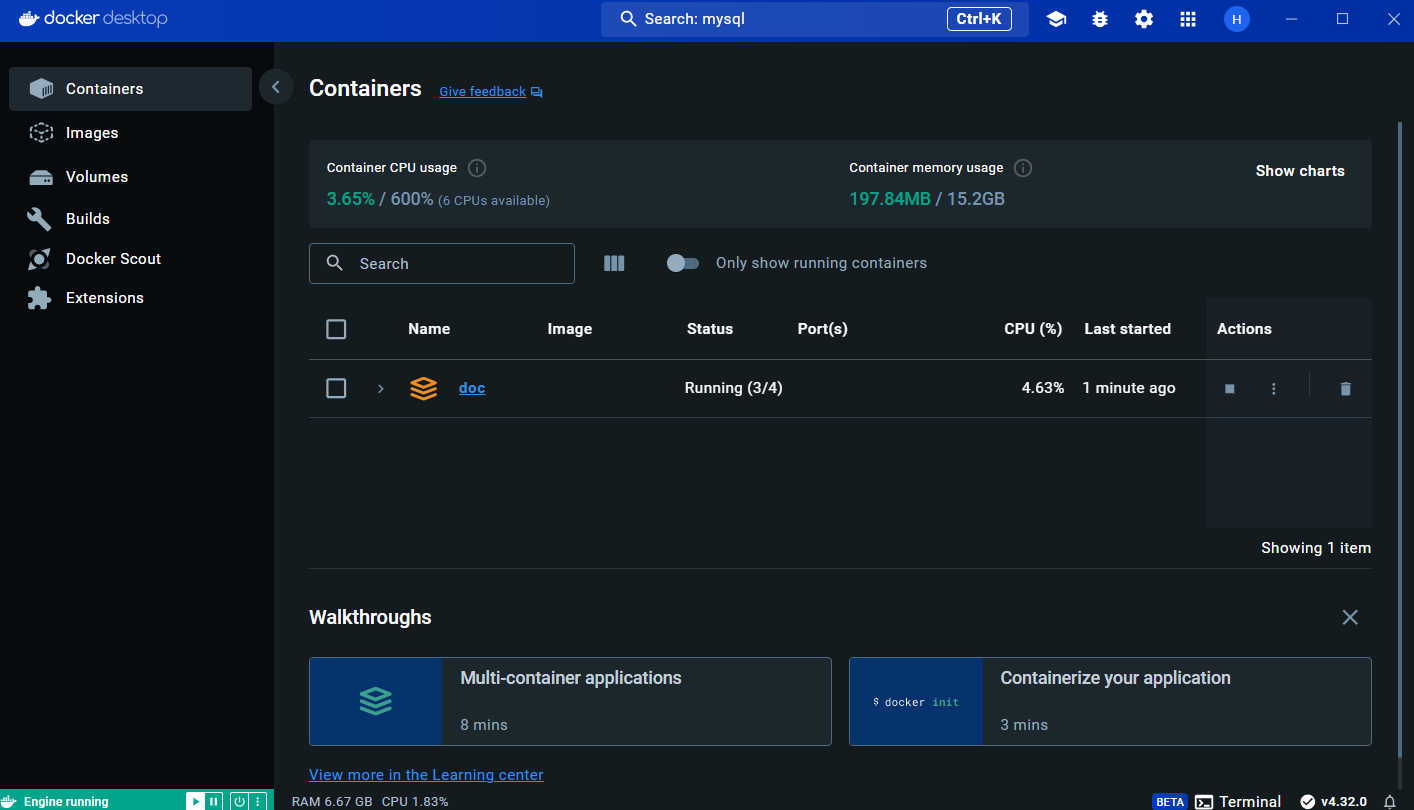Open the Multi-container applications walkthrough
The width and height of the screenshot is (1414, 810).
pyautogui.click(x=570, y=701)
